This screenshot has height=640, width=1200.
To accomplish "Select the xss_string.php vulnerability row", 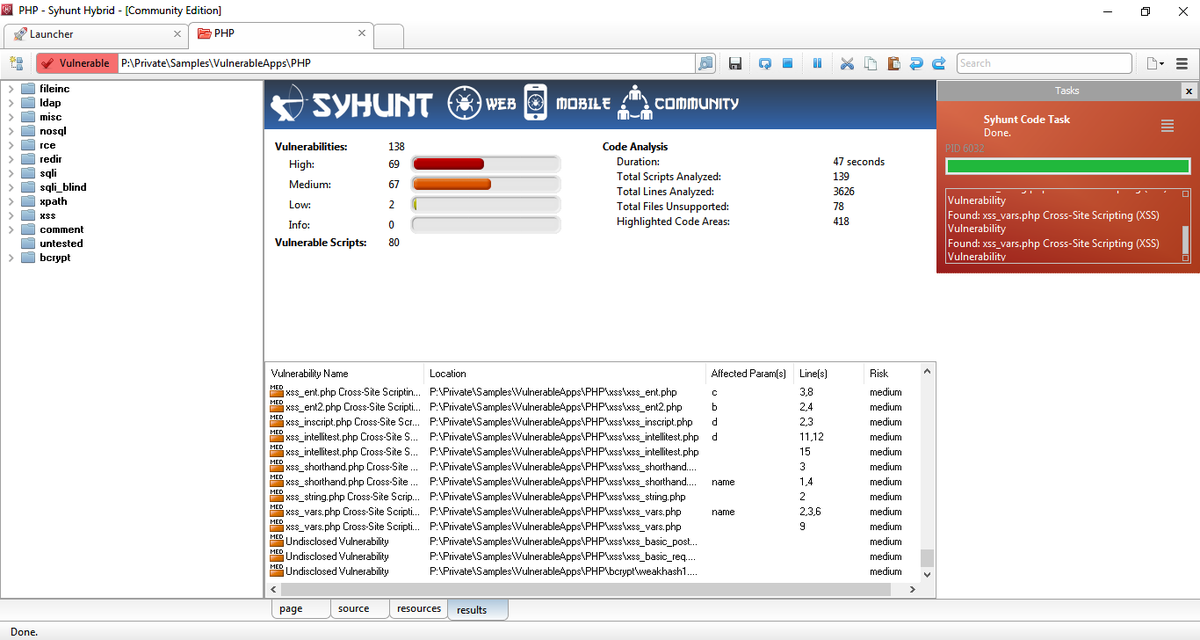I will [x=593, y=496].
